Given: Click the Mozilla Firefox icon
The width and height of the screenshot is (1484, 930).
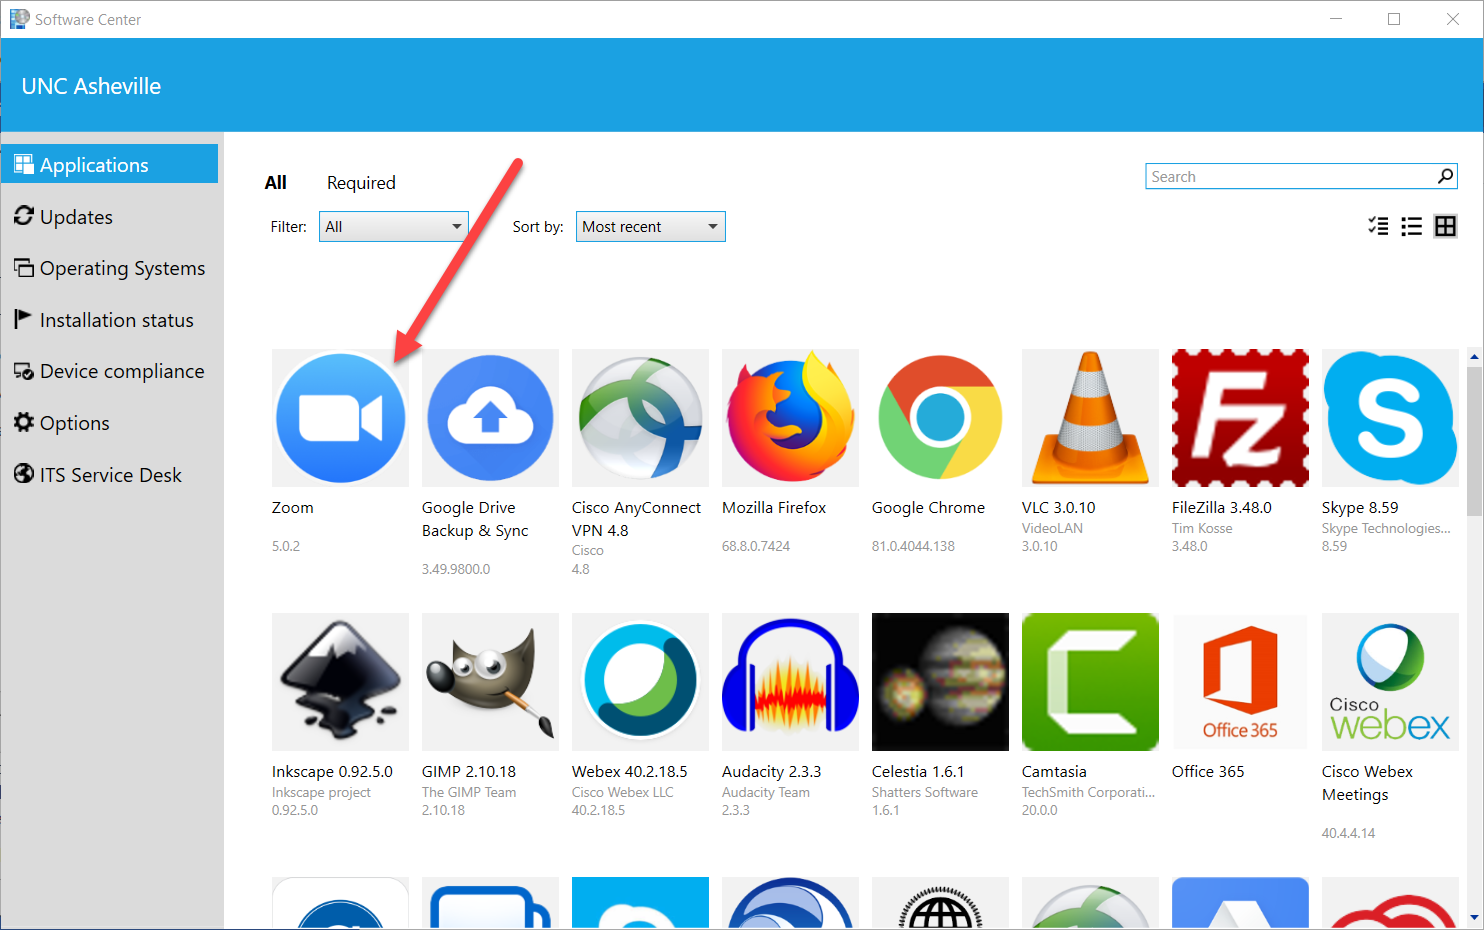Looking at the screenshot, I should [x=790, y=418].
